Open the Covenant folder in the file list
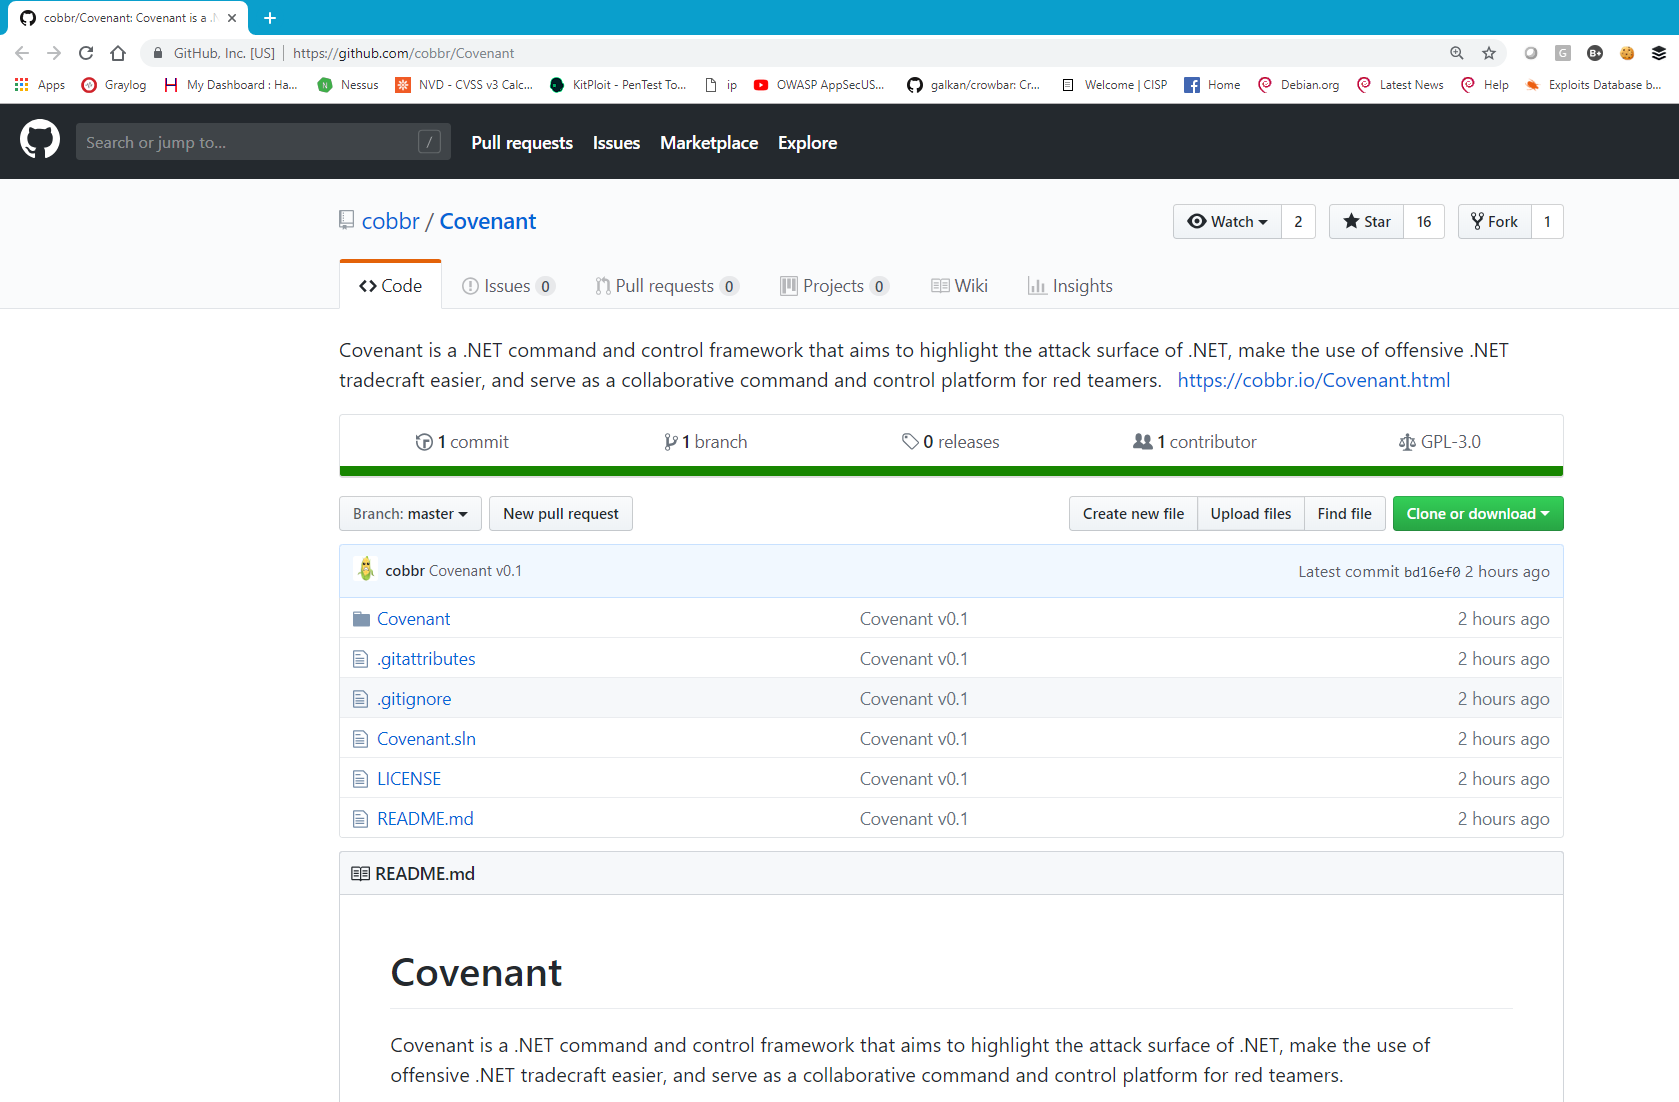 click(x=413, y=618)
